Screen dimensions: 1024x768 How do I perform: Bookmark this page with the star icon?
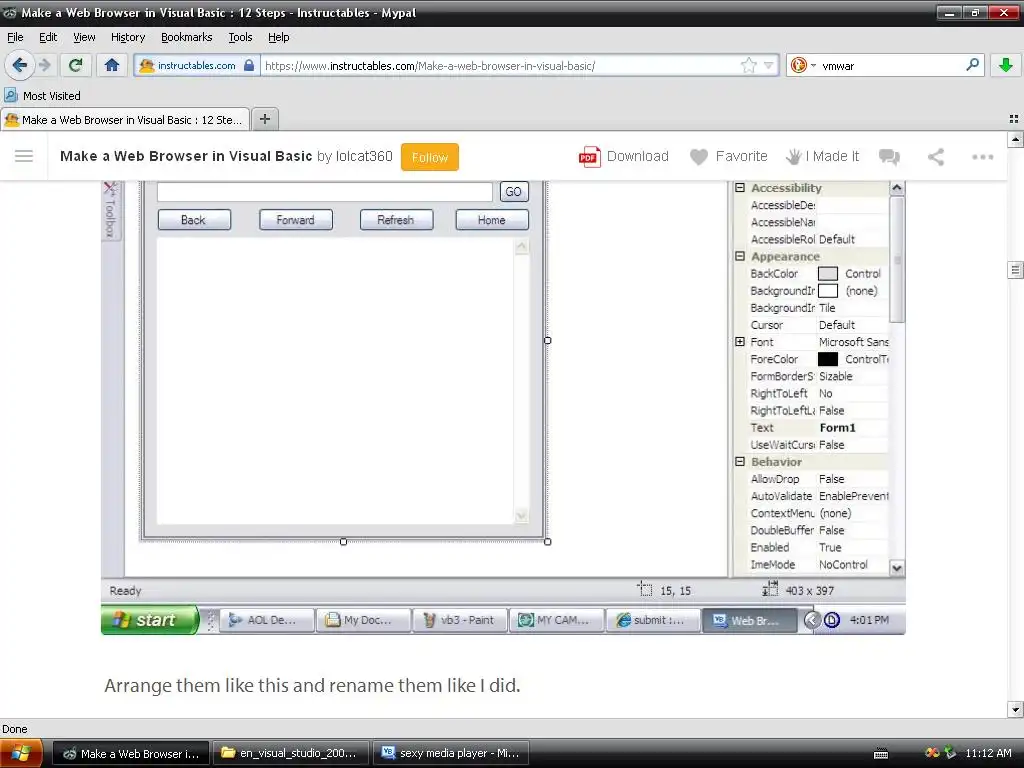point(748,65)
